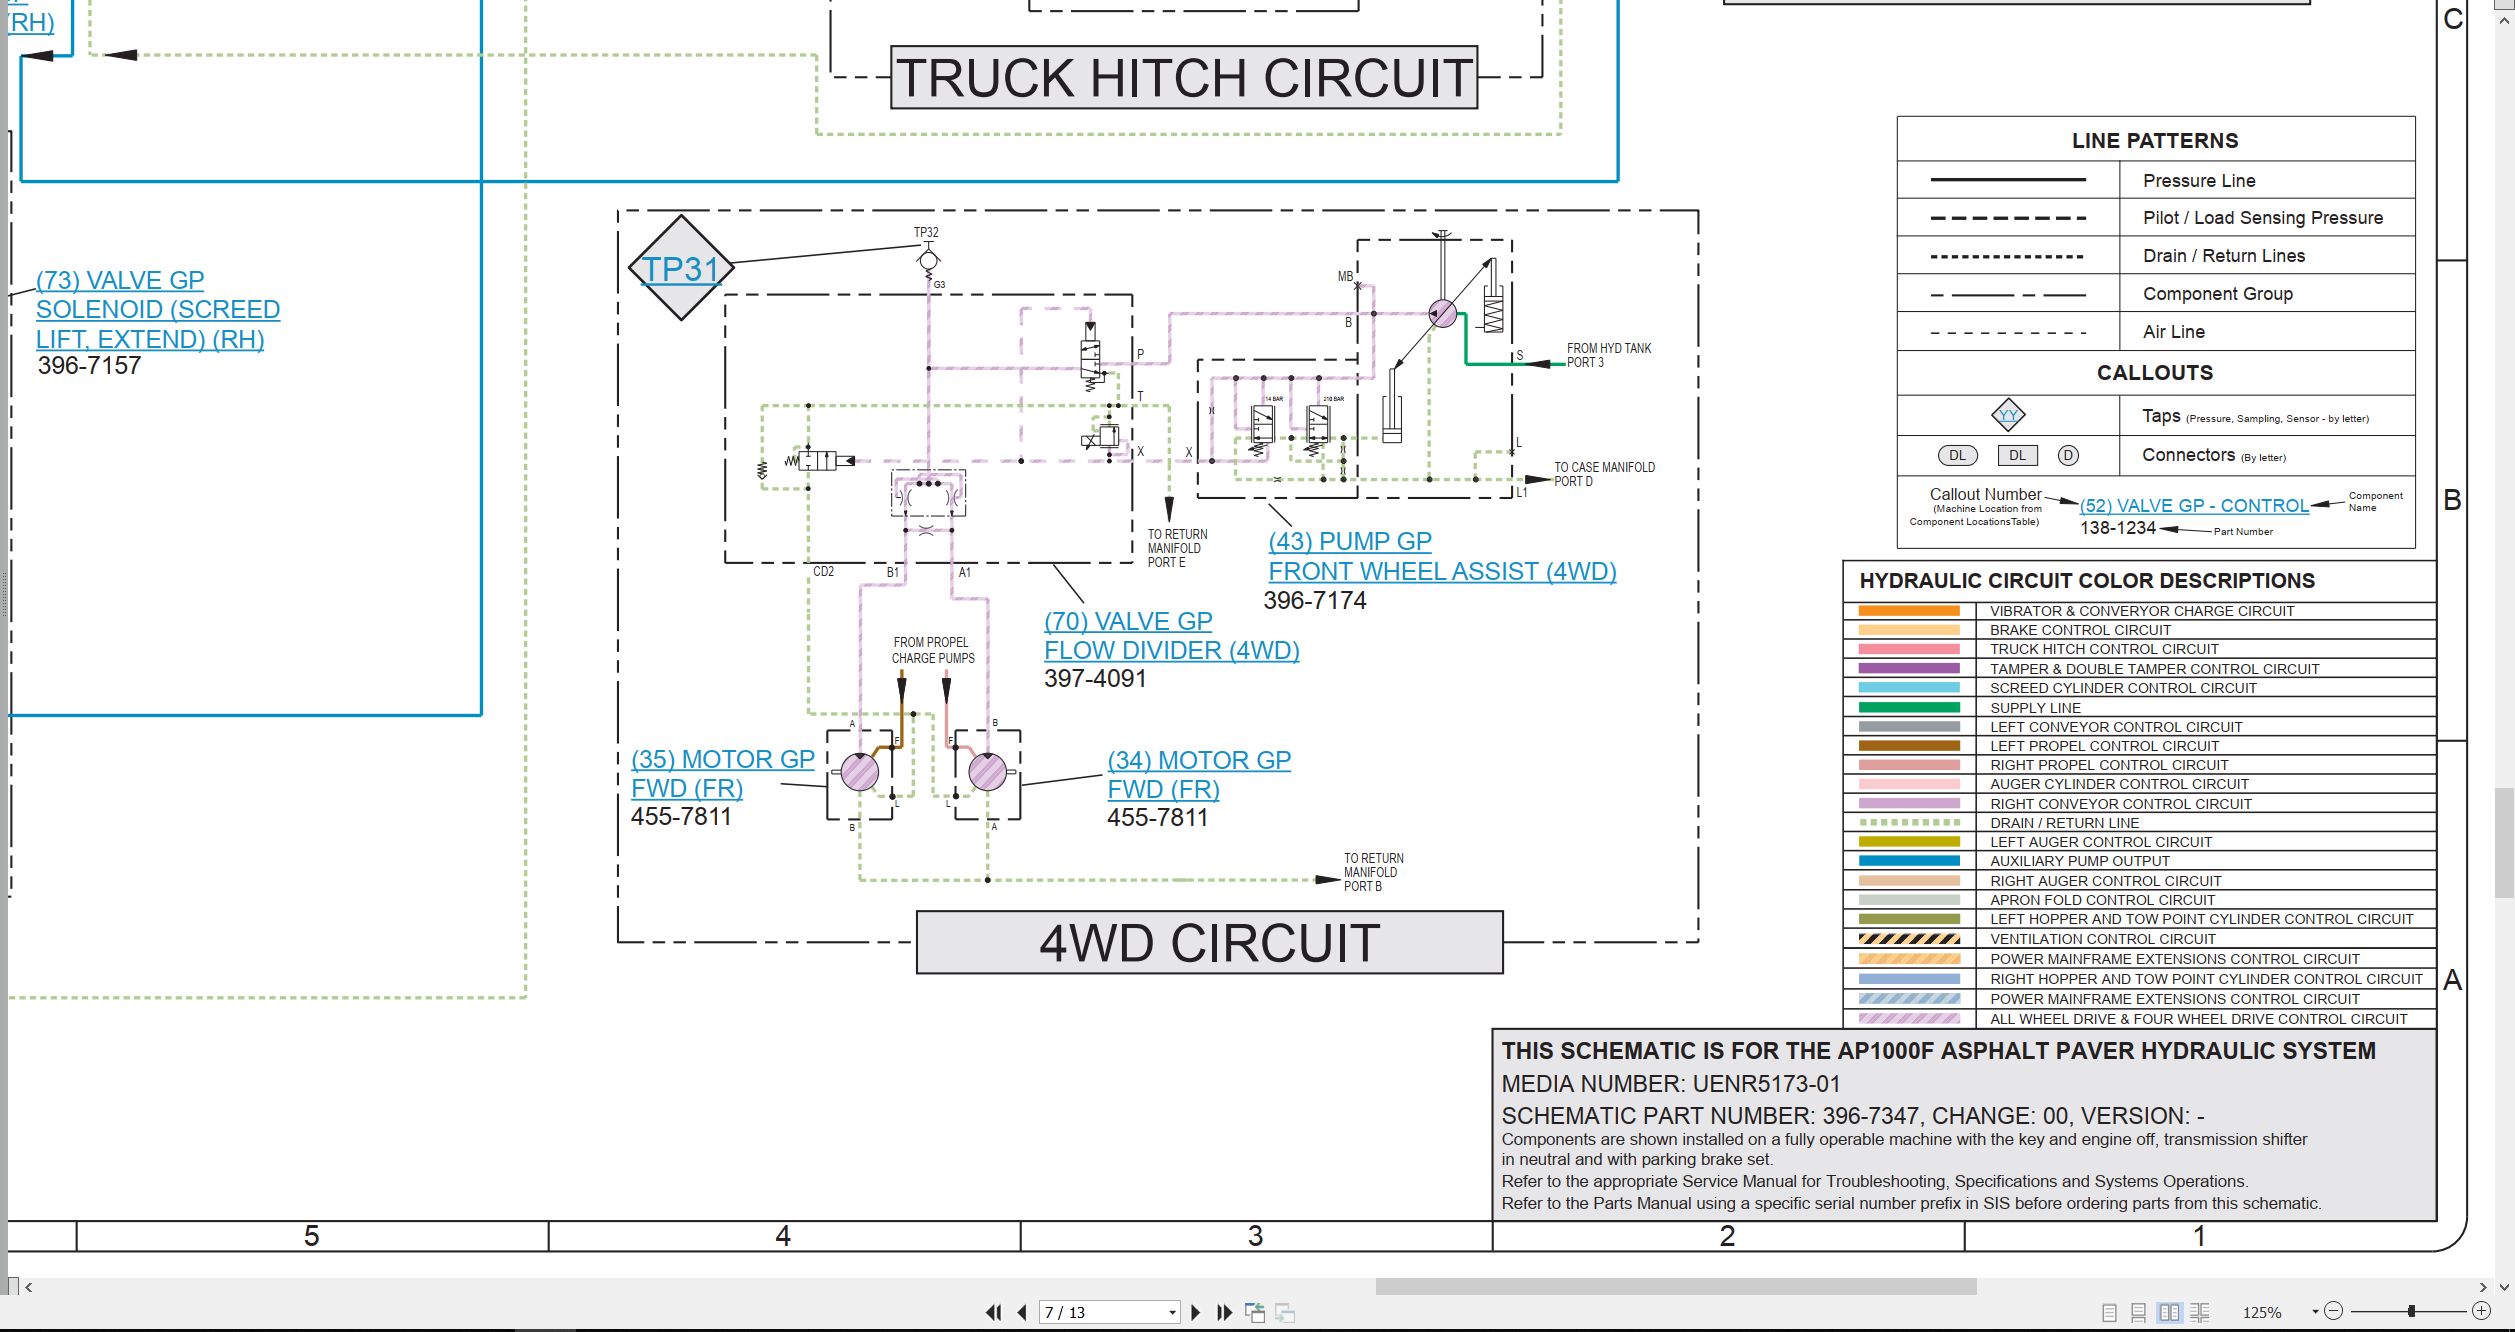Click the YY taps diamond symbol
Screen dimensions: 2515x1332
(2008, 415)
